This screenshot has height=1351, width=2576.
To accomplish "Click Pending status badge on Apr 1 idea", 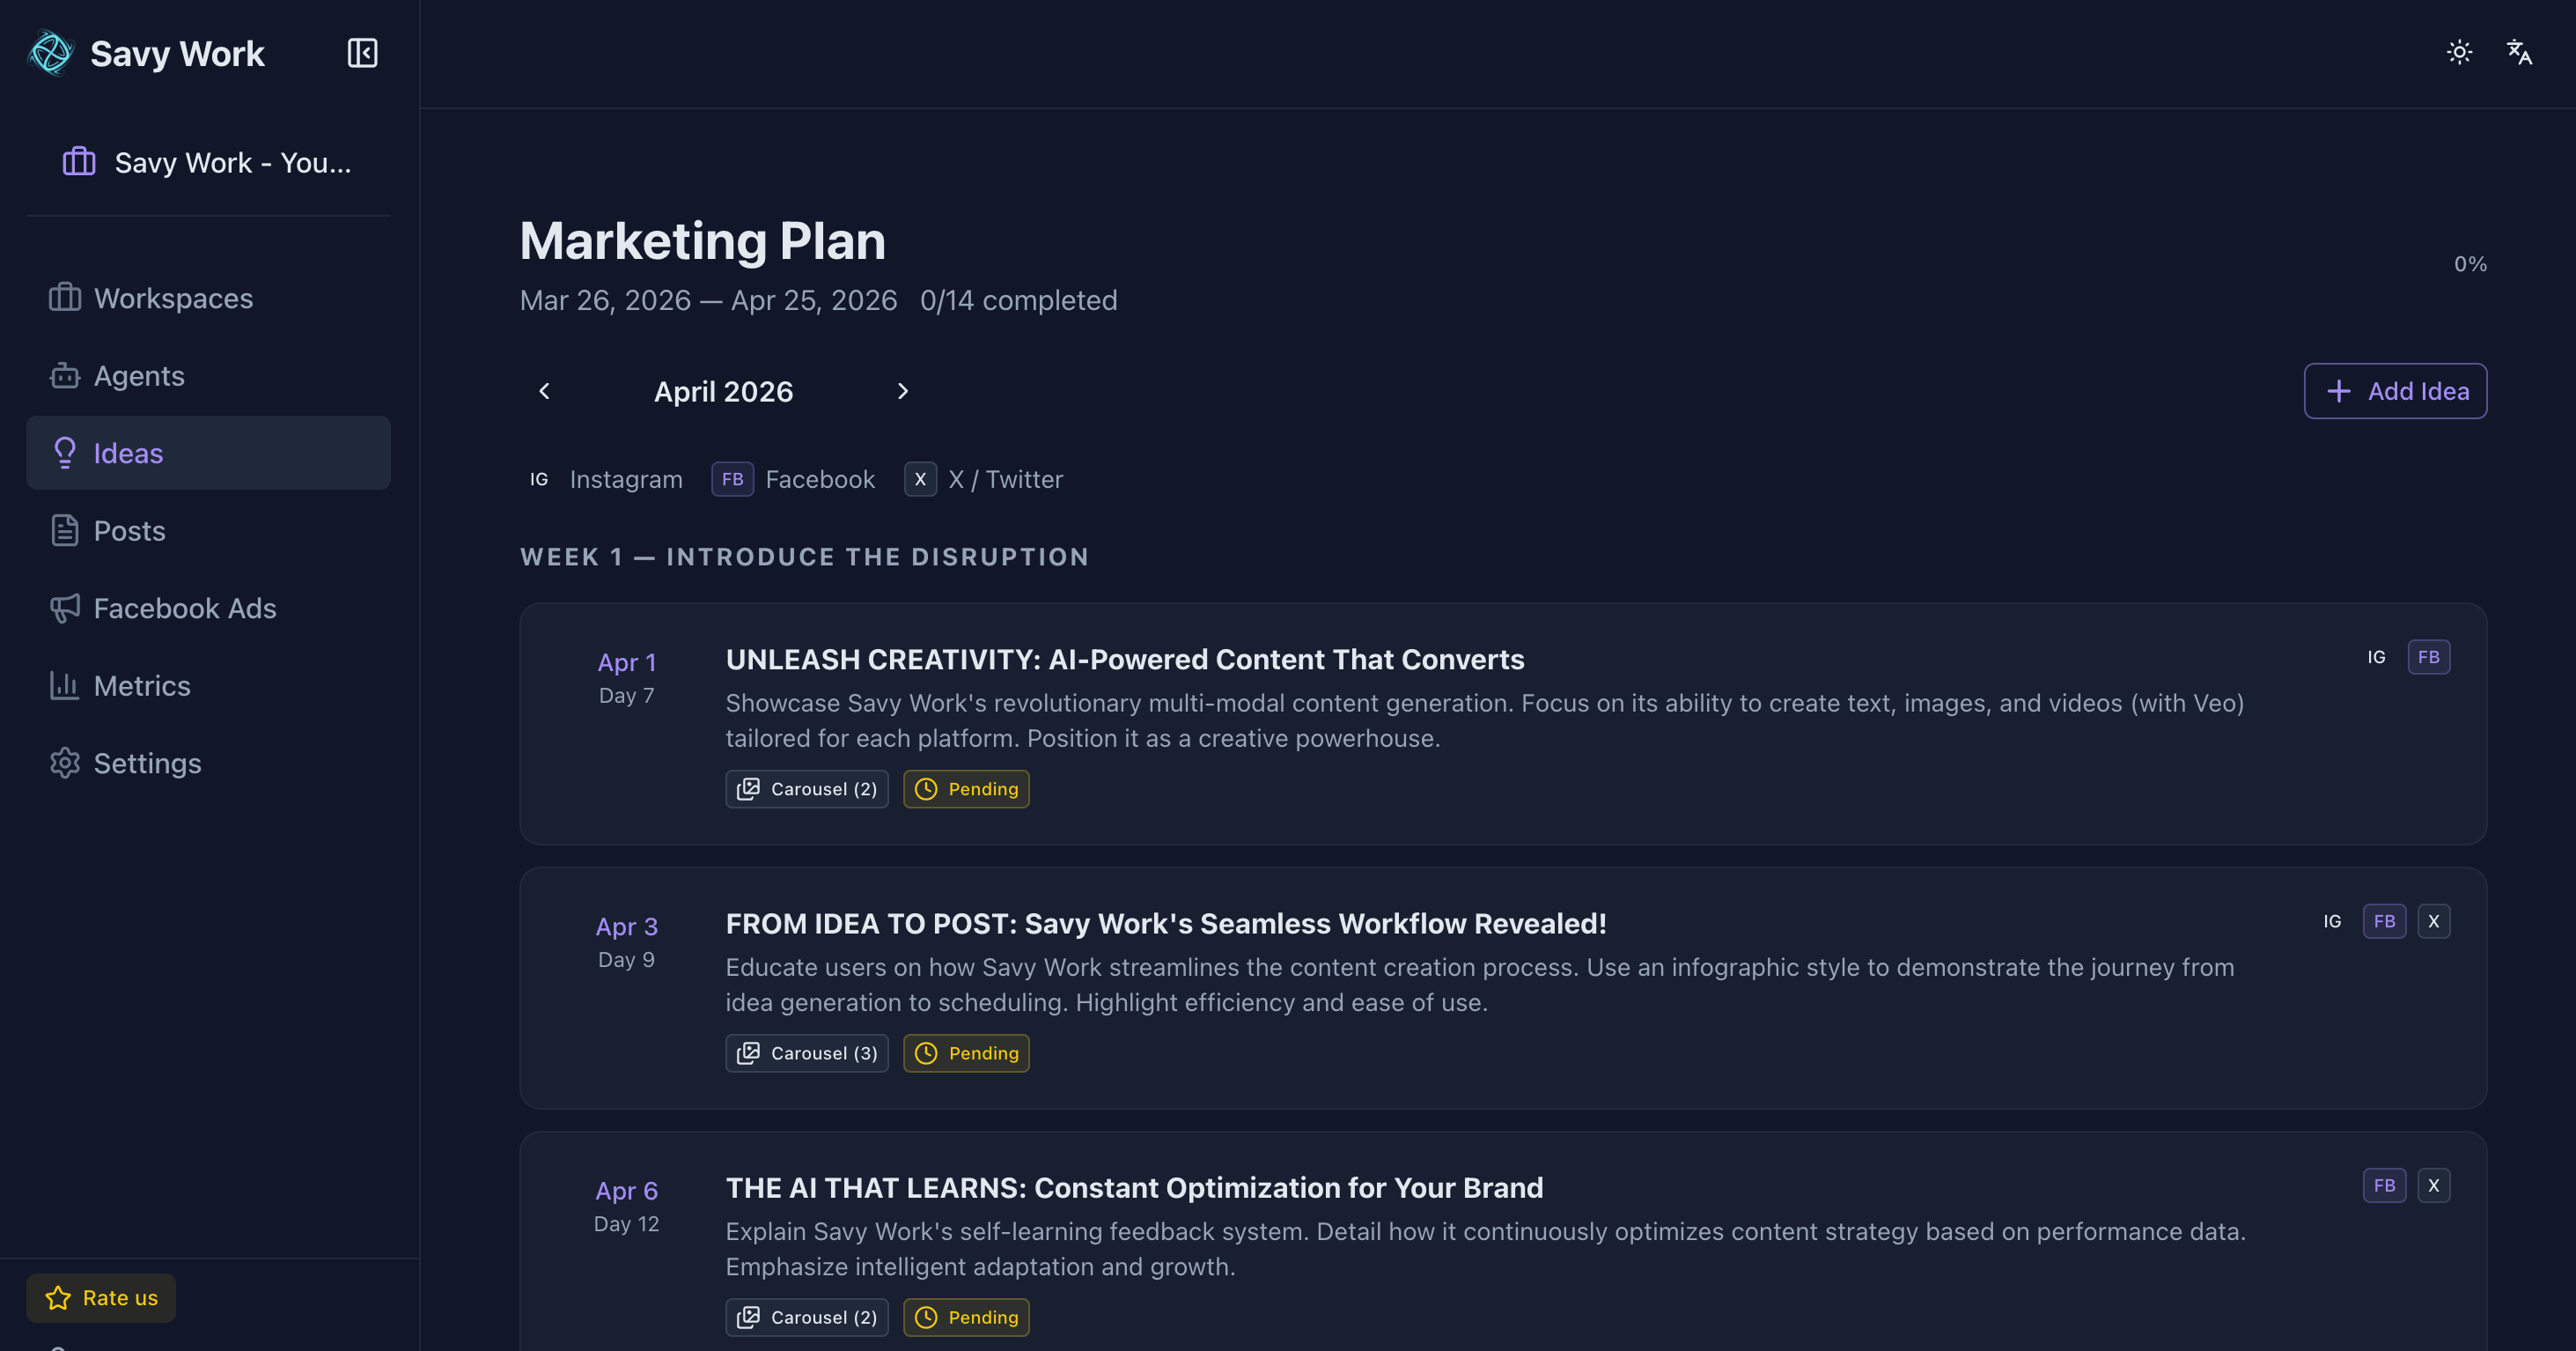I will tap(966, 789).
